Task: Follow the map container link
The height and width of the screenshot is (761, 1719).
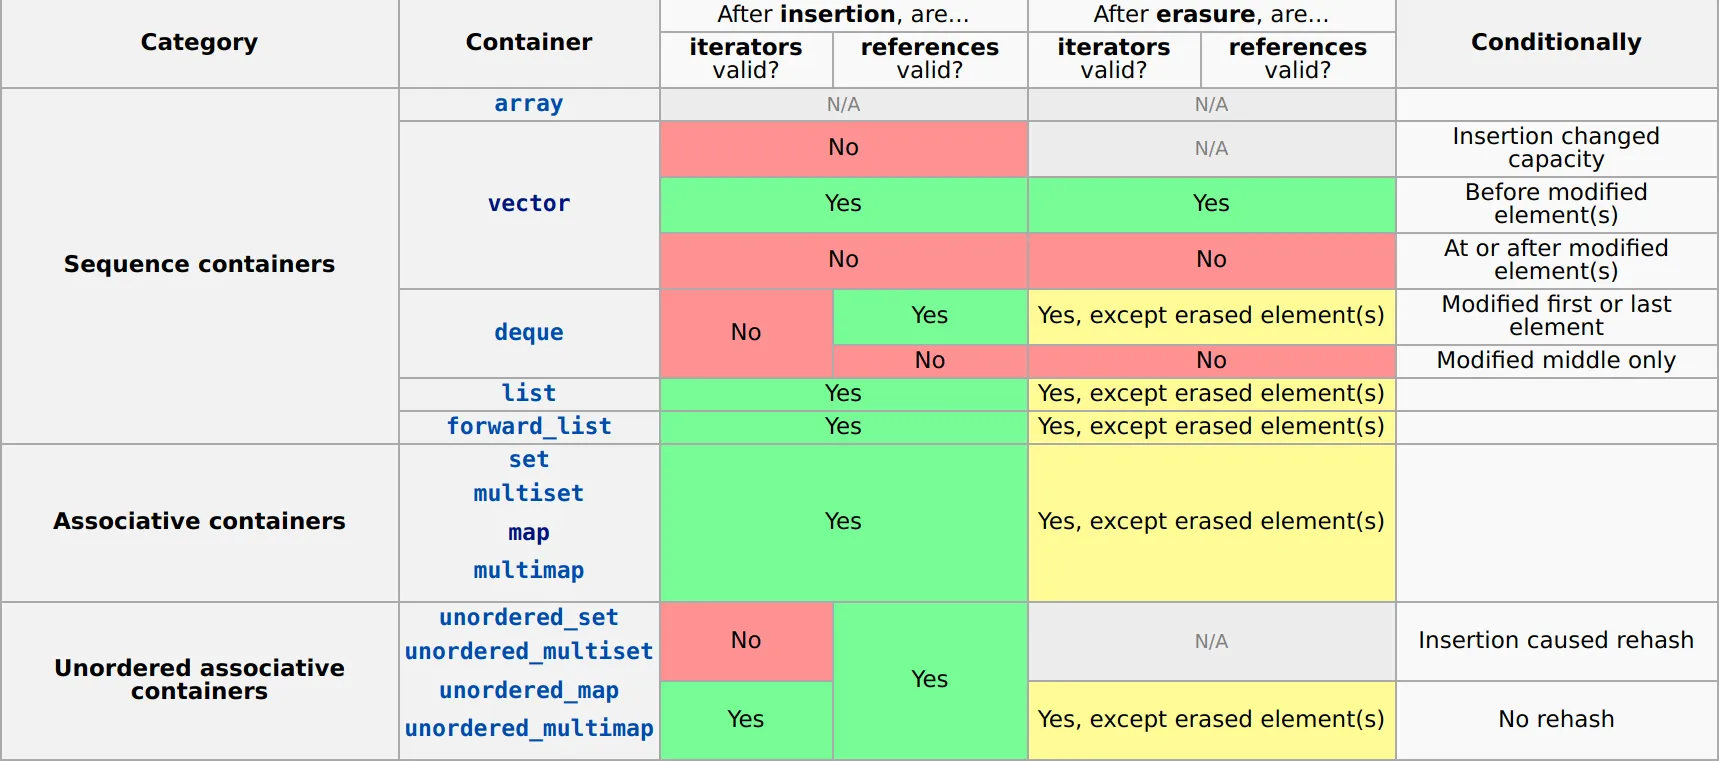Action: 528,533
